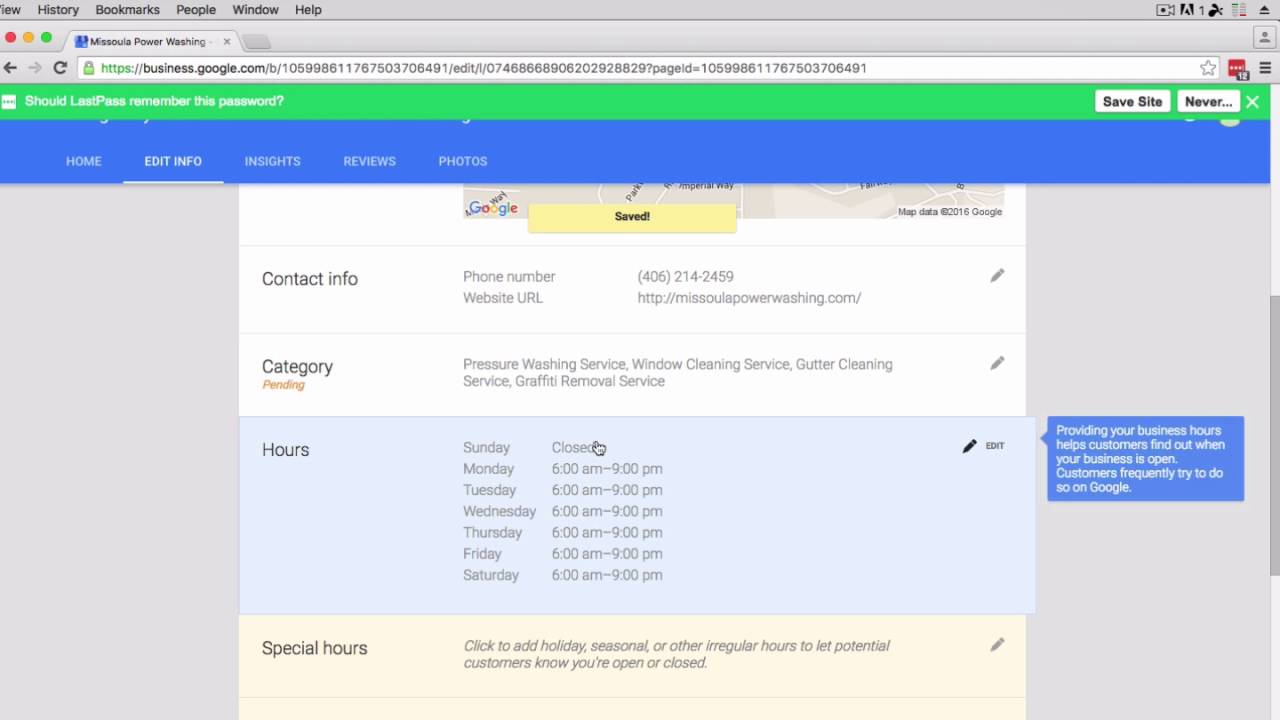Viewport: 1280px width, 720px height.
Task: Click the Pending status label
Action: click(x=283, y=385)
